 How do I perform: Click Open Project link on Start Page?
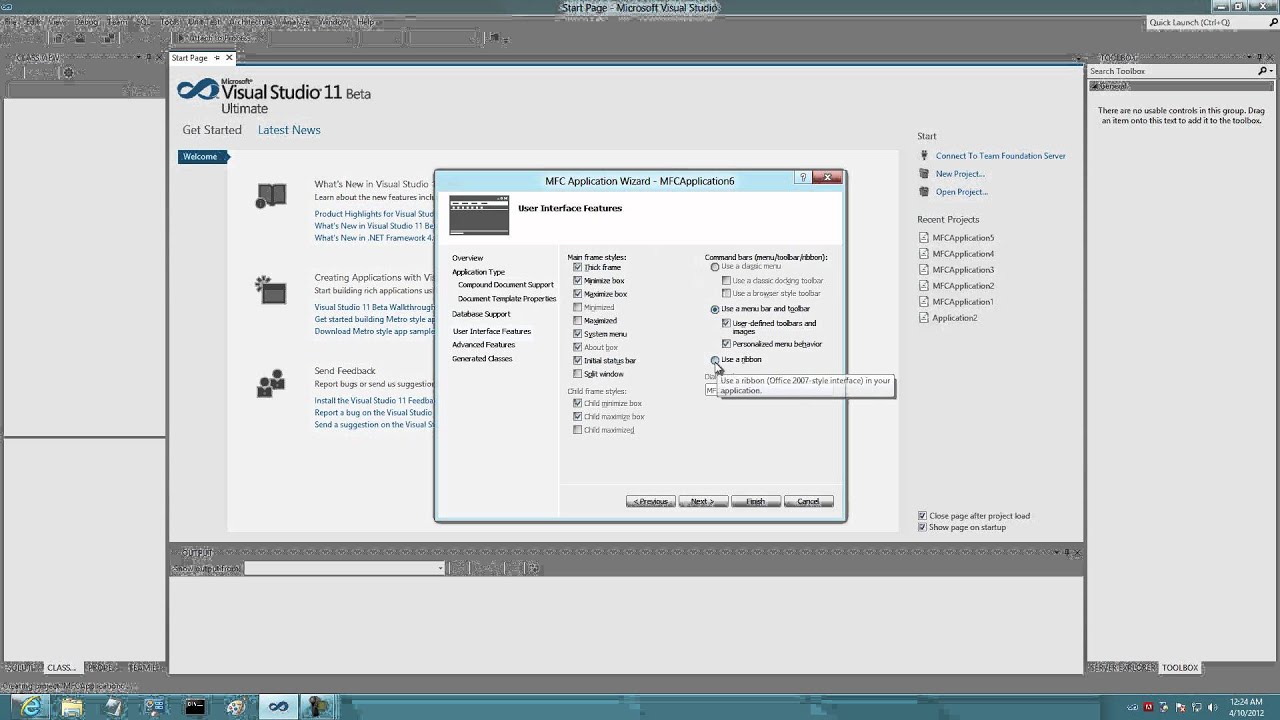pos(962,192)
